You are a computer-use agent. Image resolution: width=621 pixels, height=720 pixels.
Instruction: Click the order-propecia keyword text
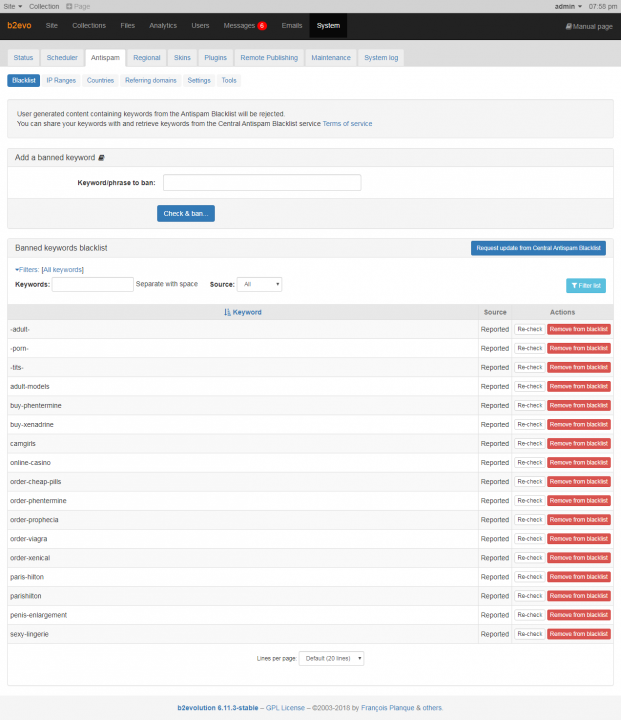[34, 520]
